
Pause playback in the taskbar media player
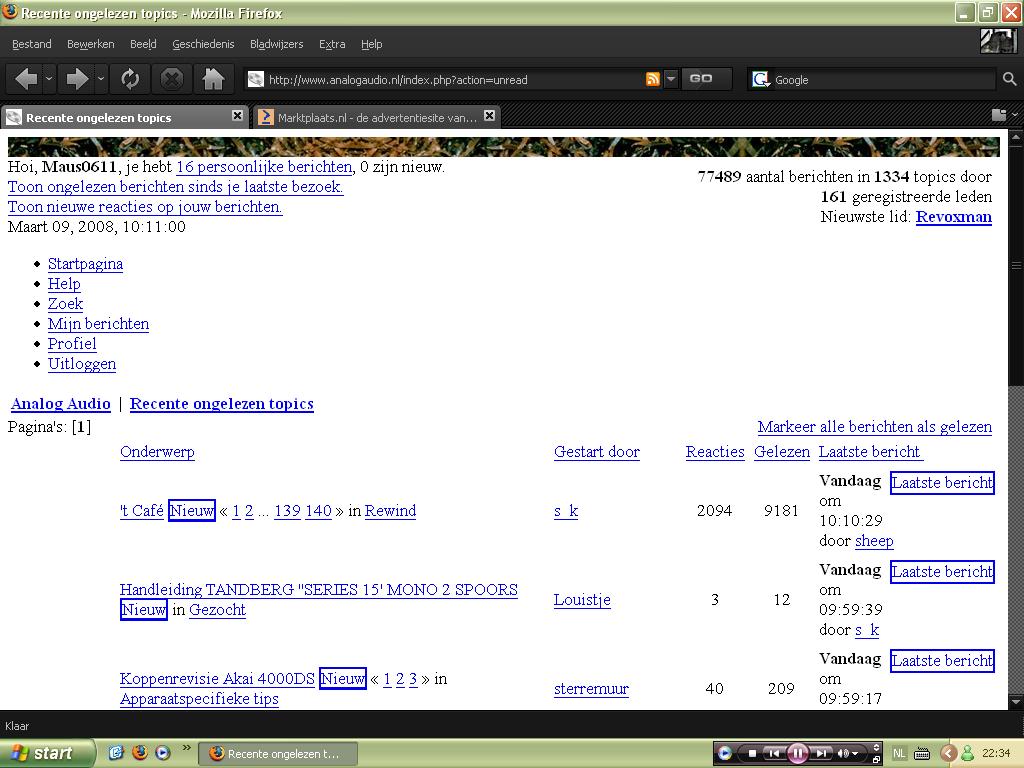point(797,753)
